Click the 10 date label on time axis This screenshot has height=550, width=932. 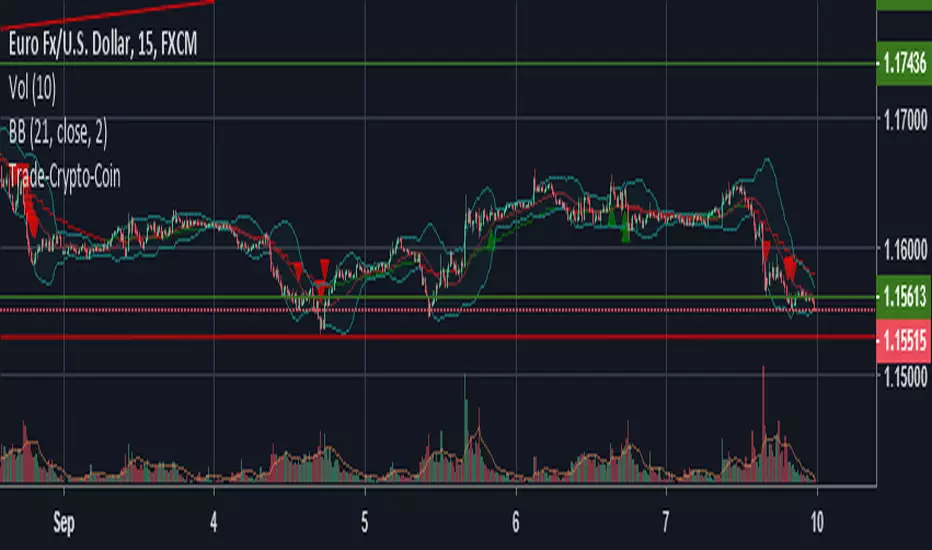[x=817, y=523]
